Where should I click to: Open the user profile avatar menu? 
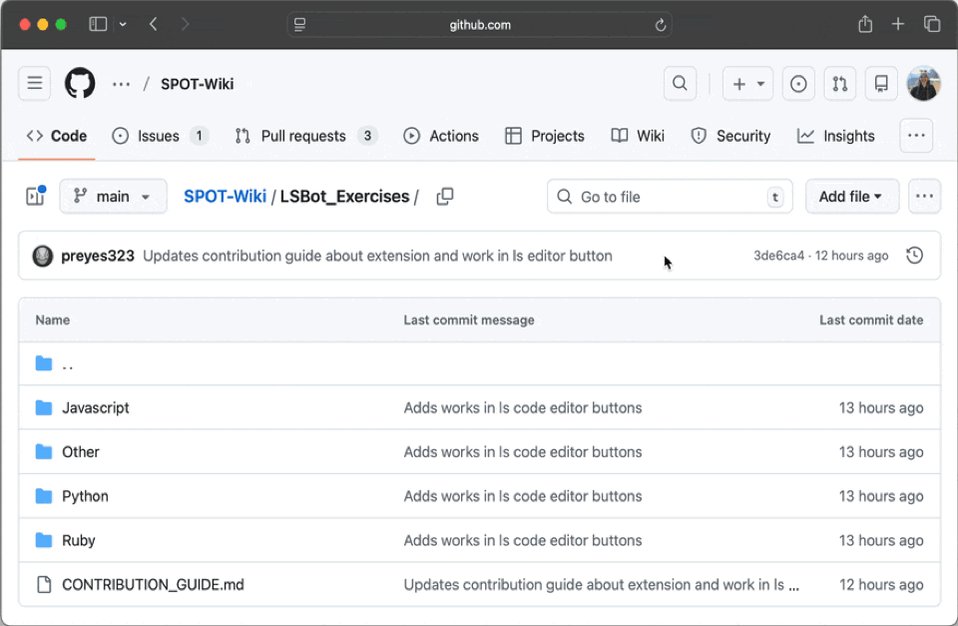tap(923, 83)
